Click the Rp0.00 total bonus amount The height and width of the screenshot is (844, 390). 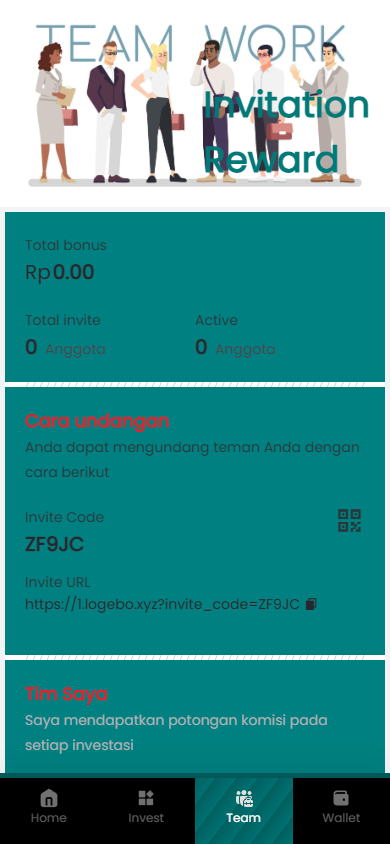tap(60, 272)
